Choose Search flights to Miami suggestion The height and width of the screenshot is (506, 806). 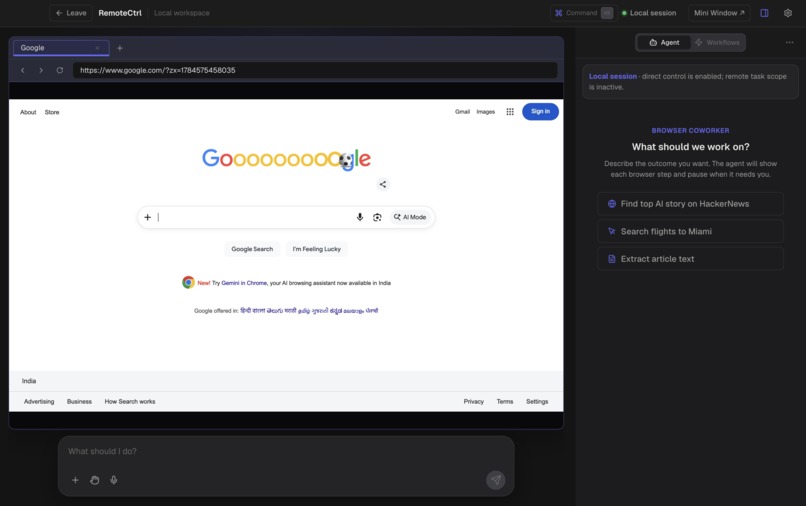point(690,231)
